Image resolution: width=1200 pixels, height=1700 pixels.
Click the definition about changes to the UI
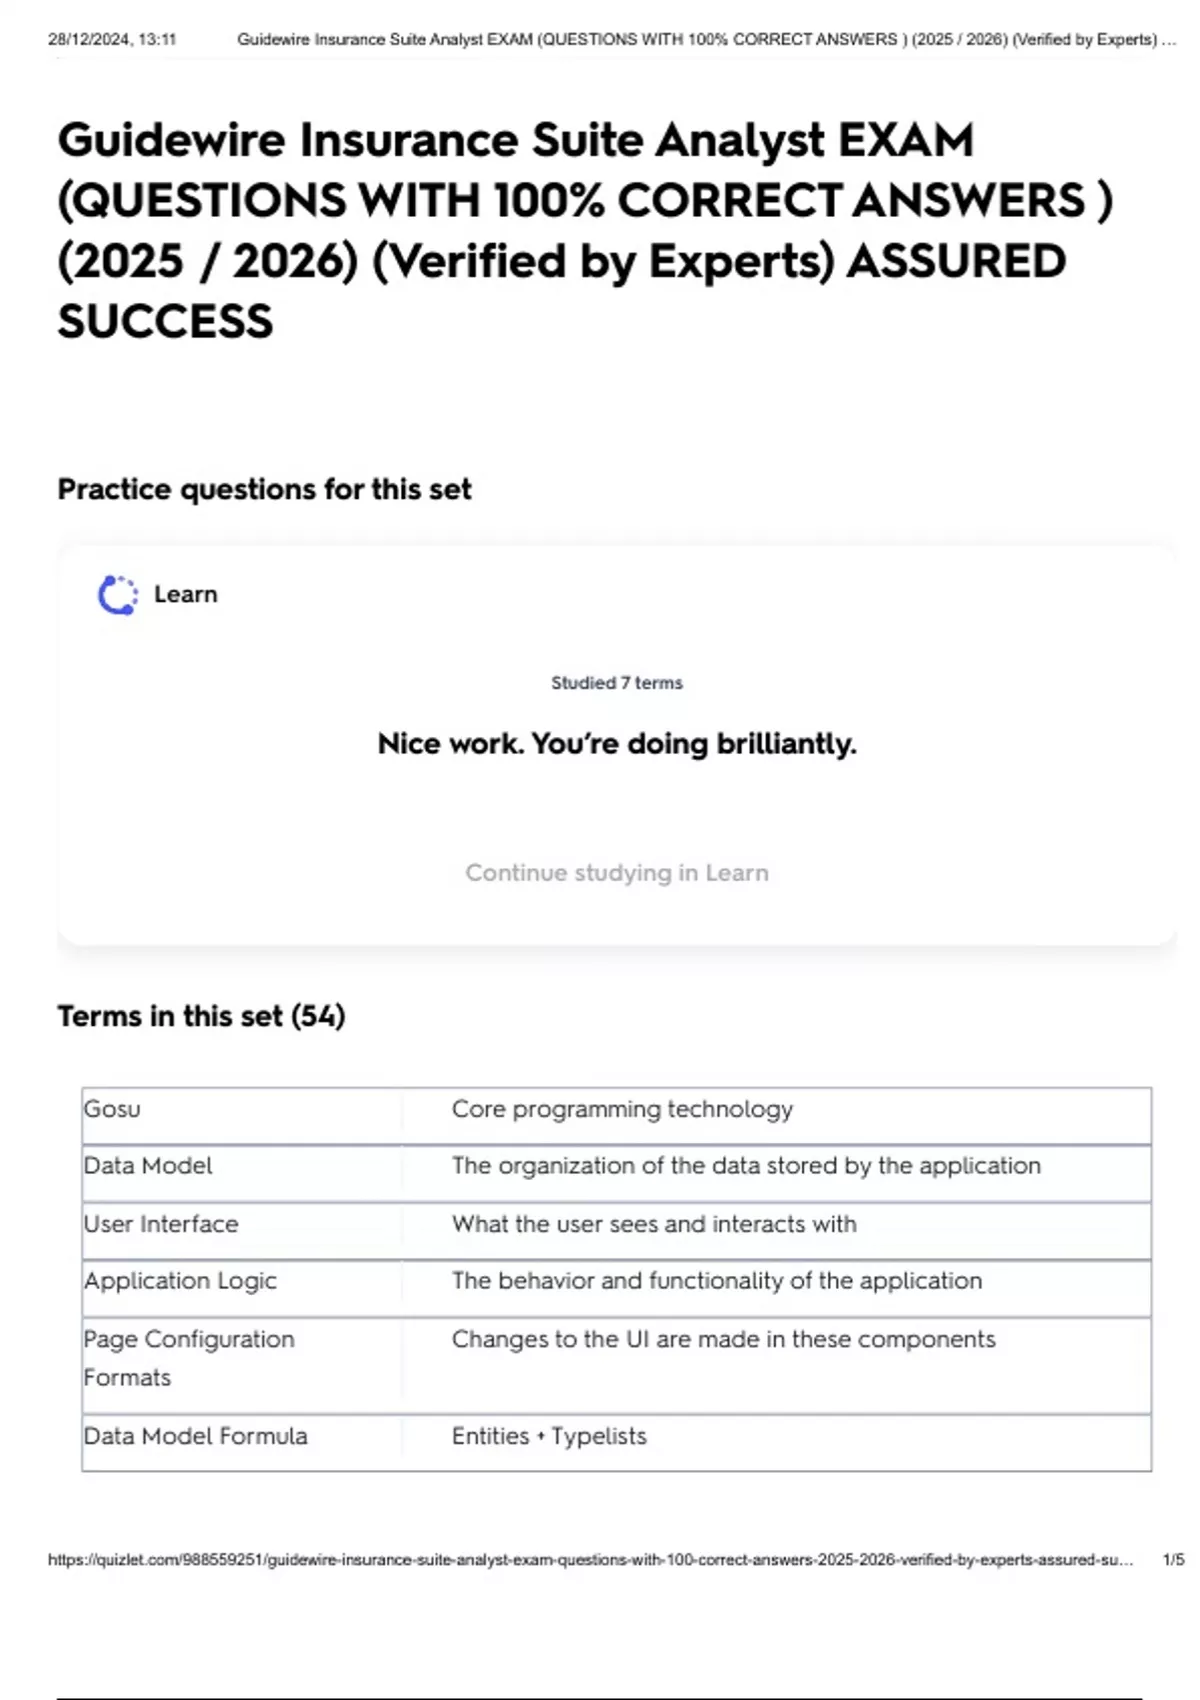click(x=723, y=1339)
